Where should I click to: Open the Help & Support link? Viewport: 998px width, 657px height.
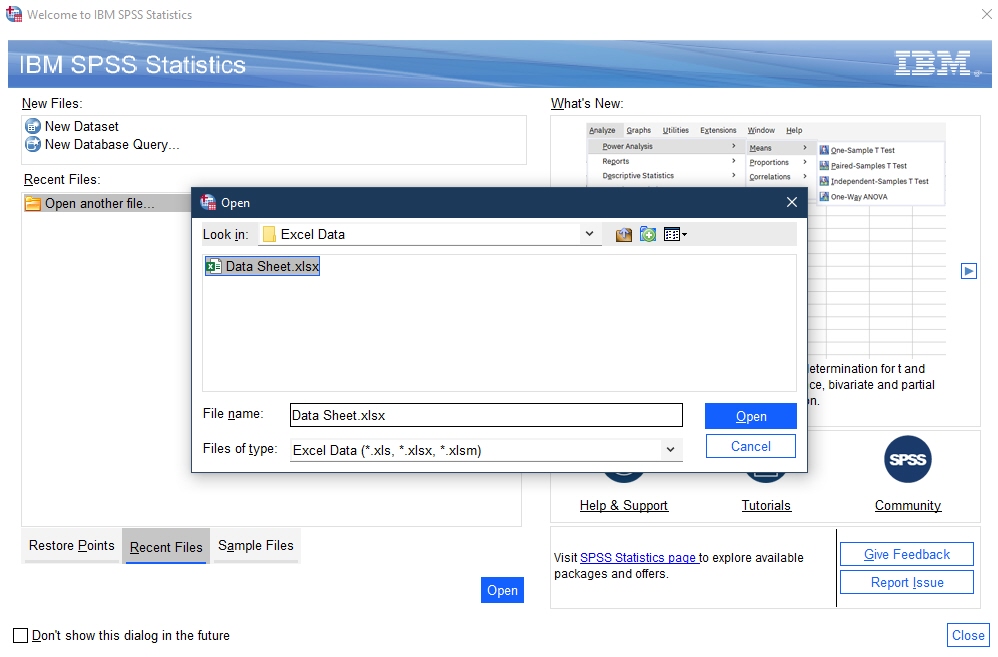coord(624,505)
